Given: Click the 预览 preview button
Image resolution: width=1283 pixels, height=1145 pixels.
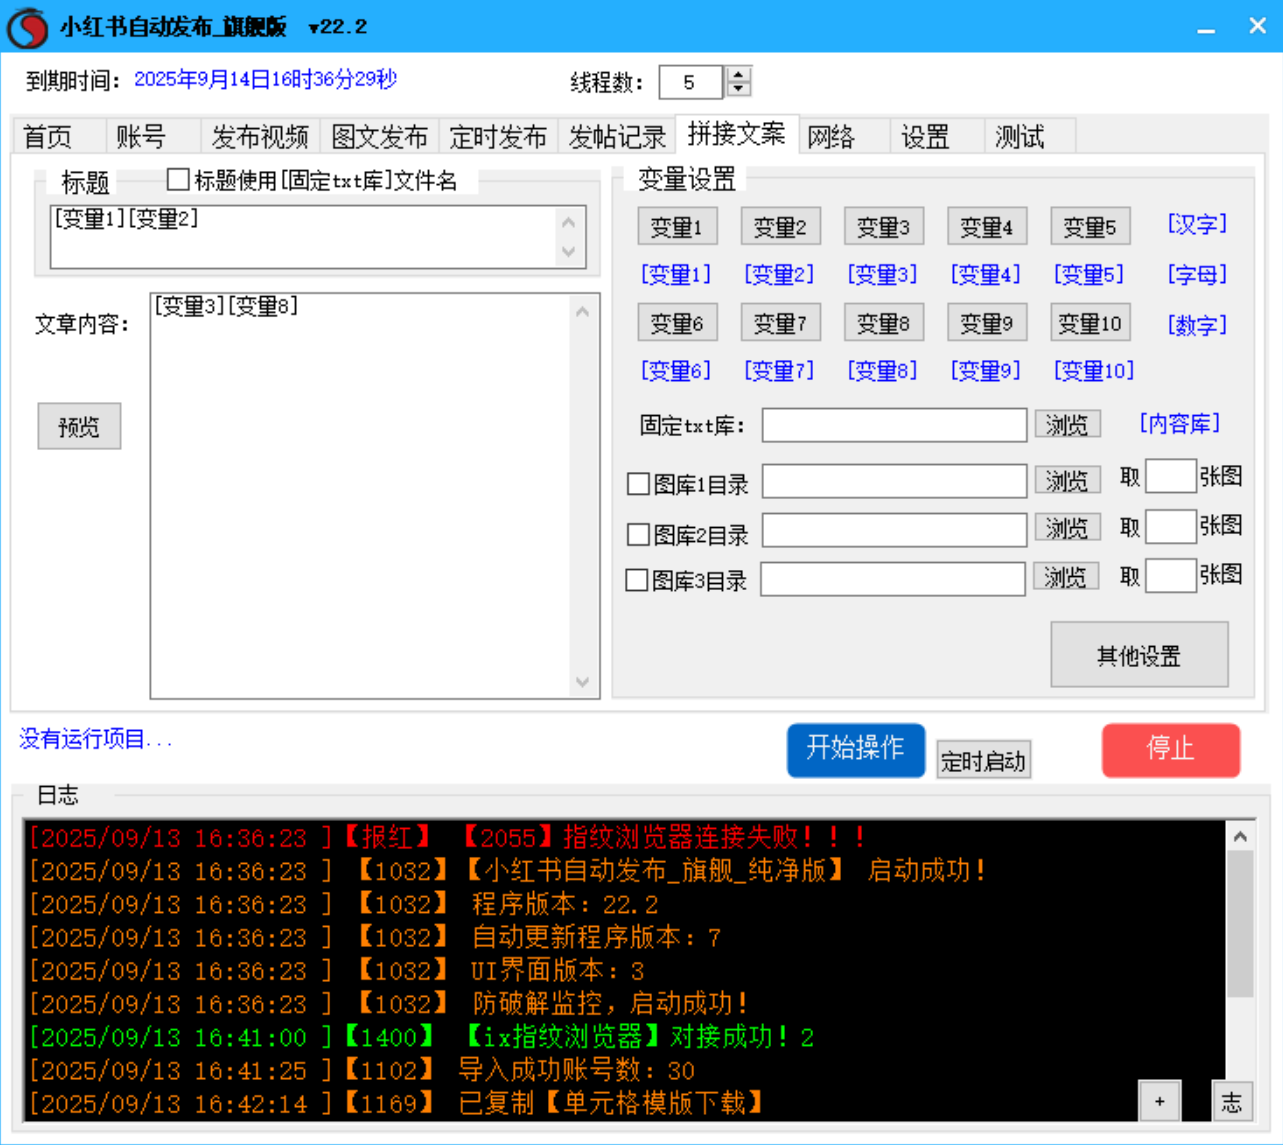Looking at the screenshot, I should pyautogui.click(x=79, y=427).
